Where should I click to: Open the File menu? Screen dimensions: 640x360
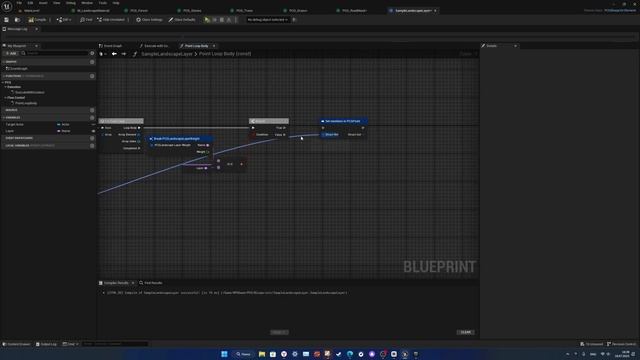pyautogui.click(x=19, y=3)
